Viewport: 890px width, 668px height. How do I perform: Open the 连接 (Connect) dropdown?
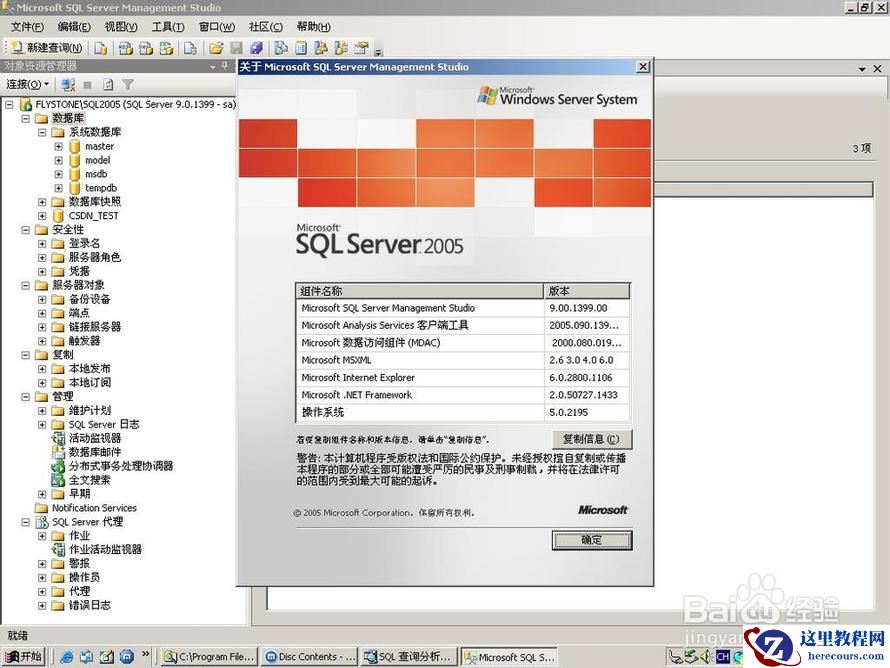click(27, 85)
